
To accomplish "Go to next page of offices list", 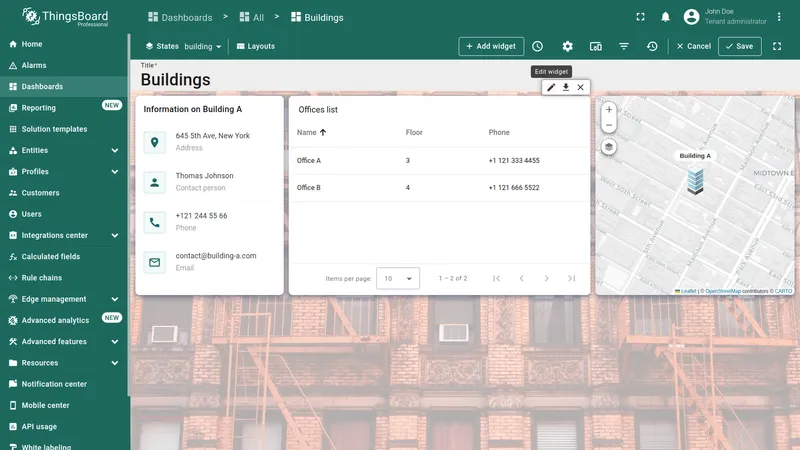I will (546, 278).
